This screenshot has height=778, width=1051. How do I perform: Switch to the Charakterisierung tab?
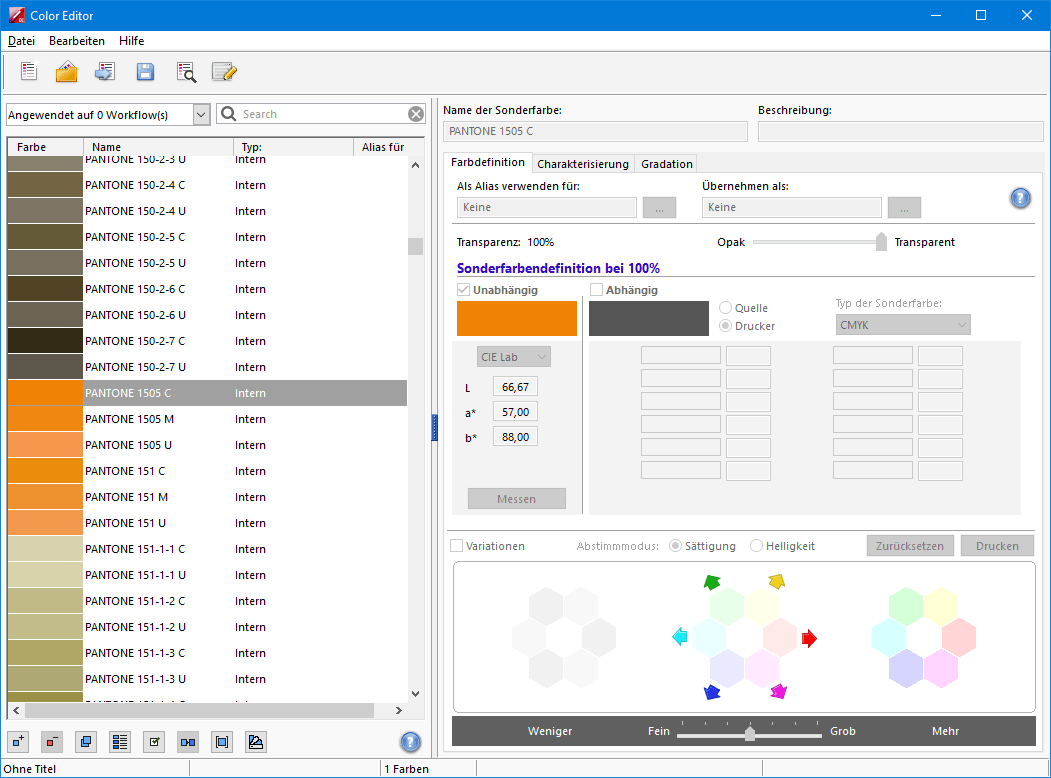click(x=583, y=164)
